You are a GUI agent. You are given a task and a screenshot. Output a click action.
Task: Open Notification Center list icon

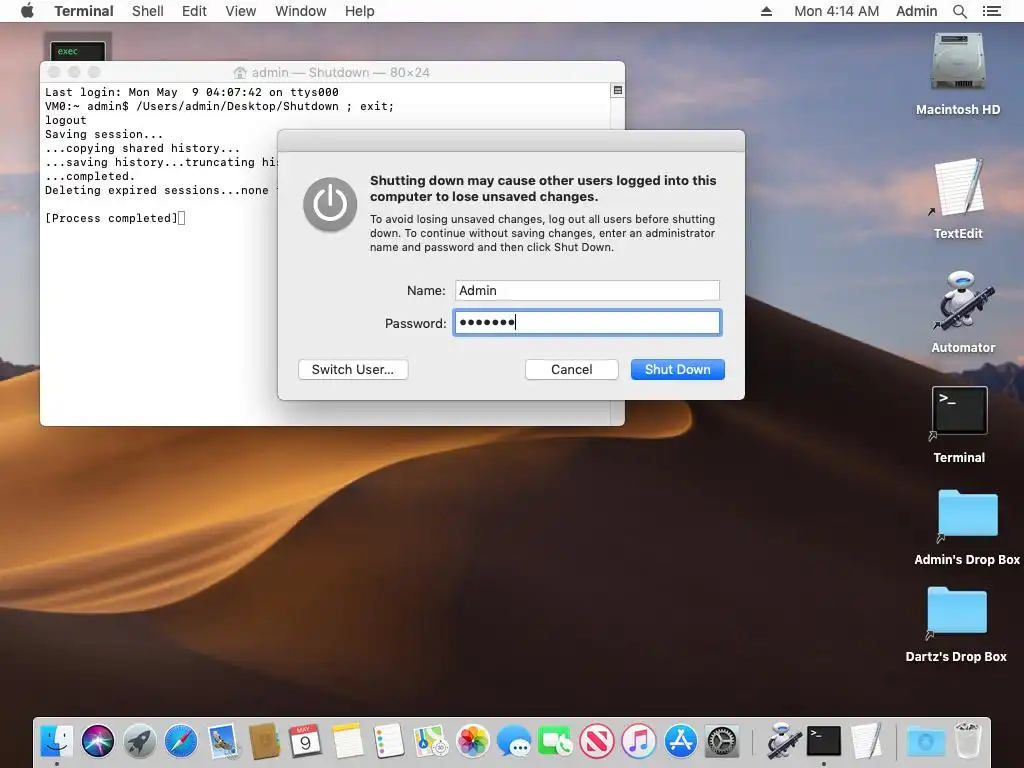(991, 11)
